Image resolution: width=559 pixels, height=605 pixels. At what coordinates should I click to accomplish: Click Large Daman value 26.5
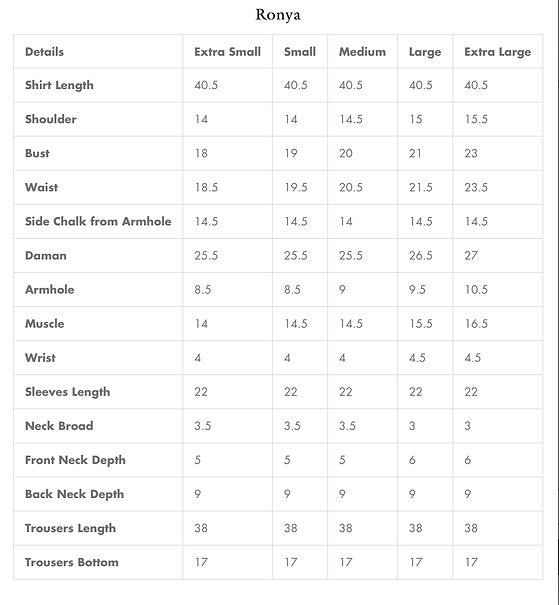point(421,255)
